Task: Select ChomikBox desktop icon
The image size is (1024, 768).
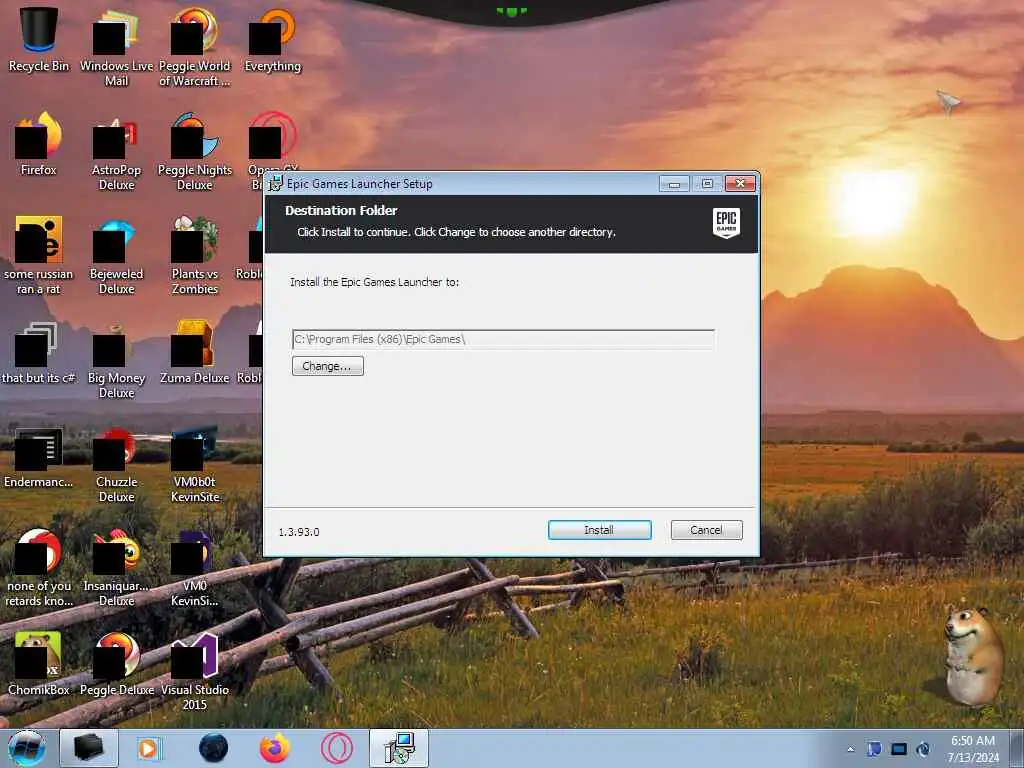Action: click(x=39, y=664)
